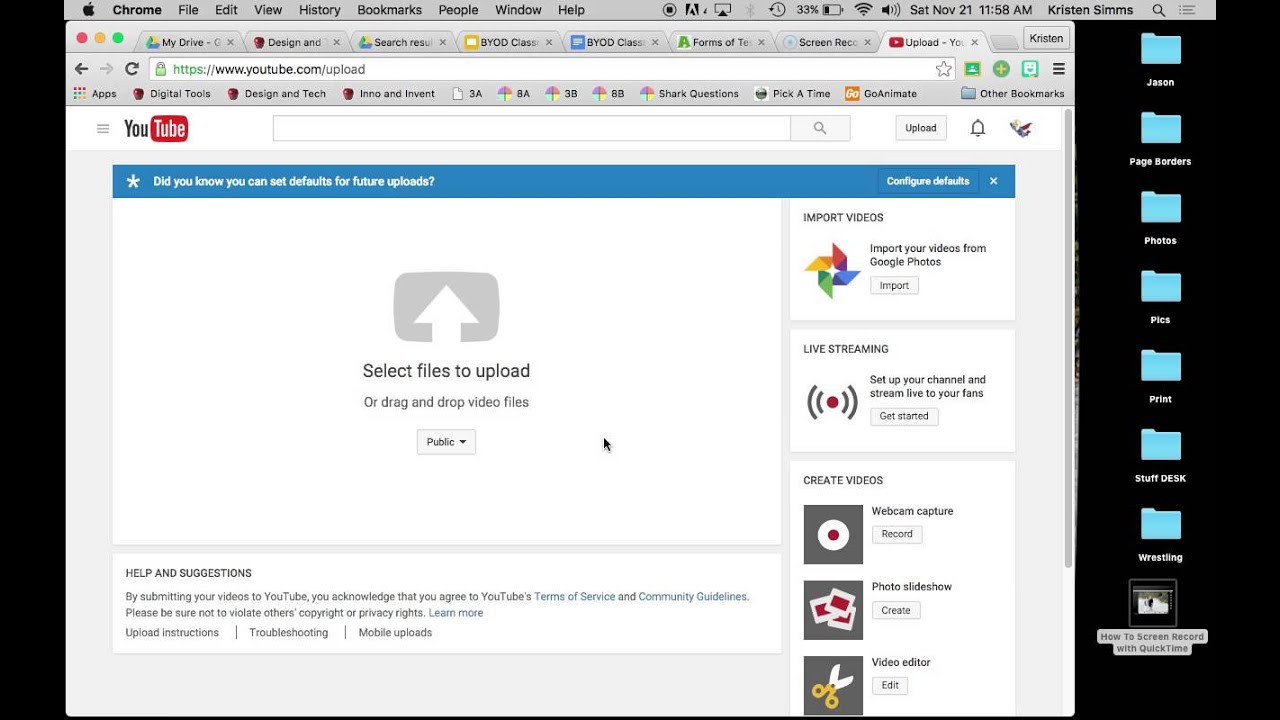
Task: Open the Troubleshooting link
Action: (x=288, y=633)
